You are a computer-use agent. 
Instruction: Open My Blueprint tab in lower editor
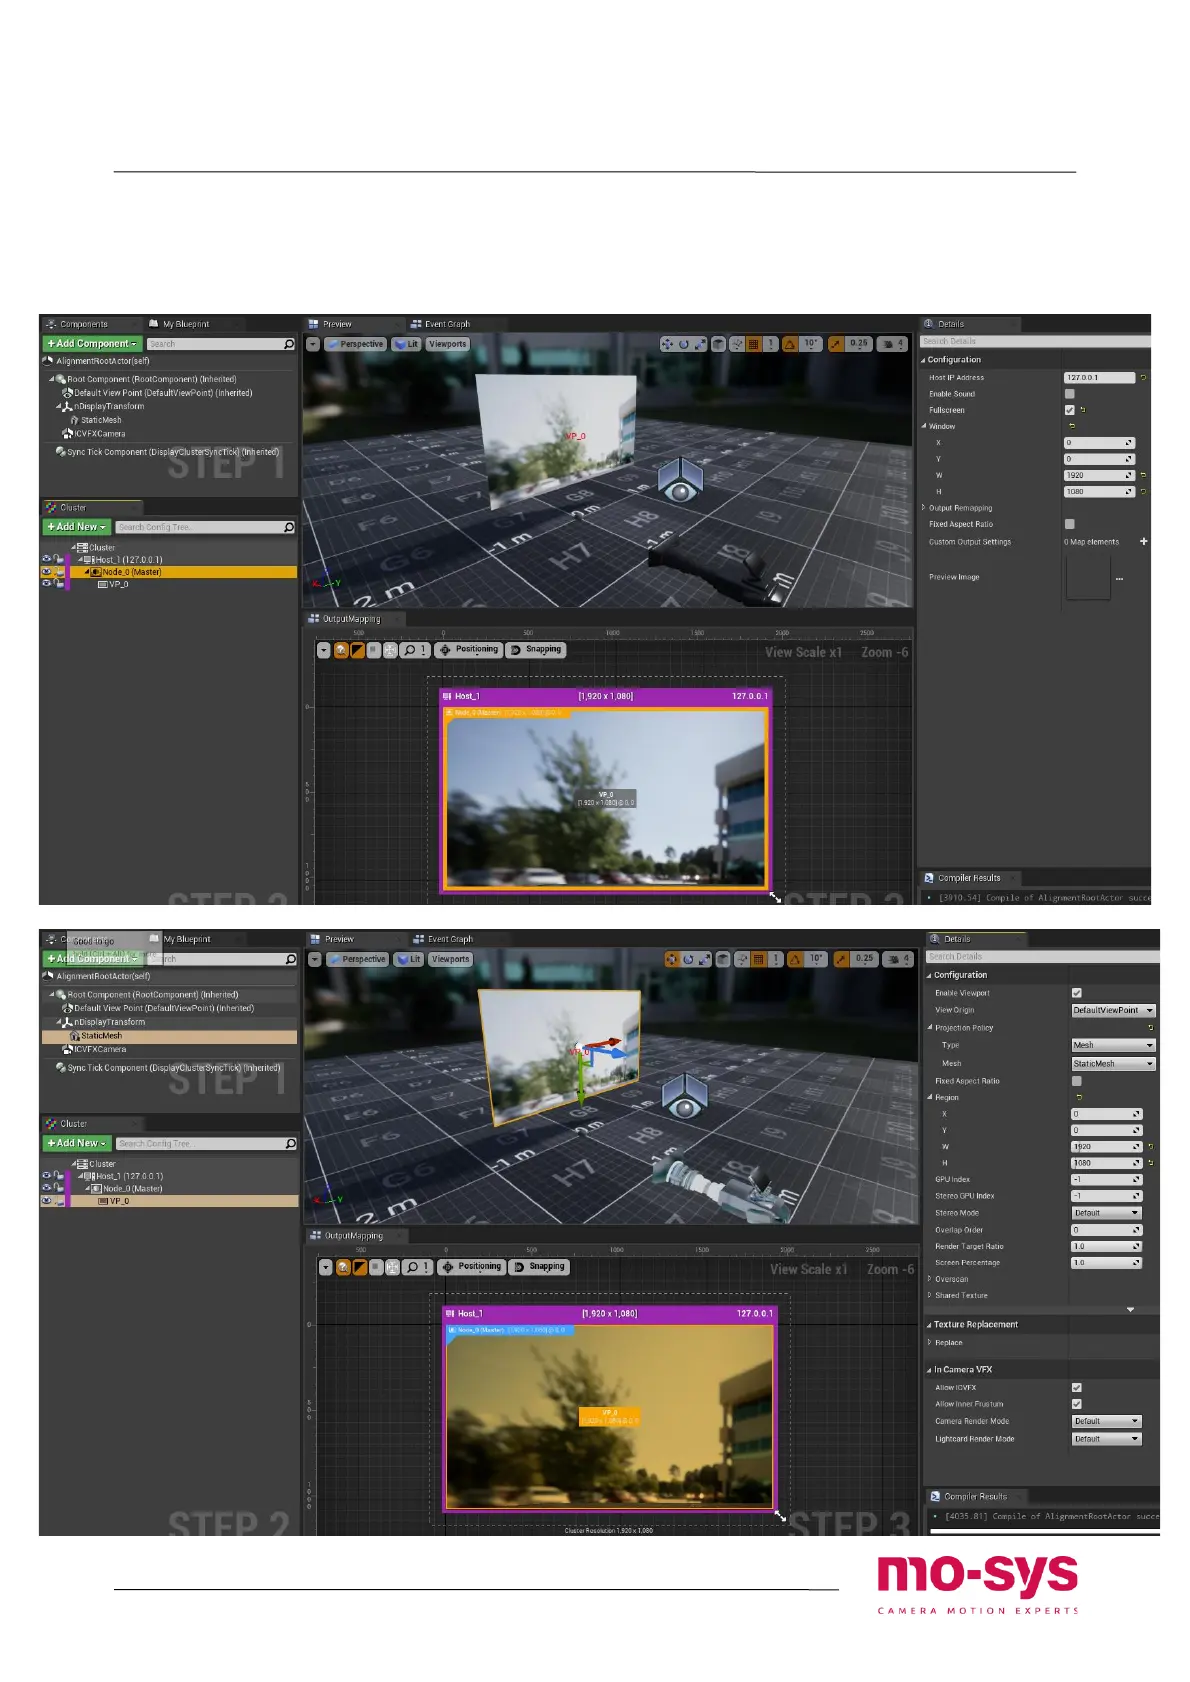[x=187, y=939]
